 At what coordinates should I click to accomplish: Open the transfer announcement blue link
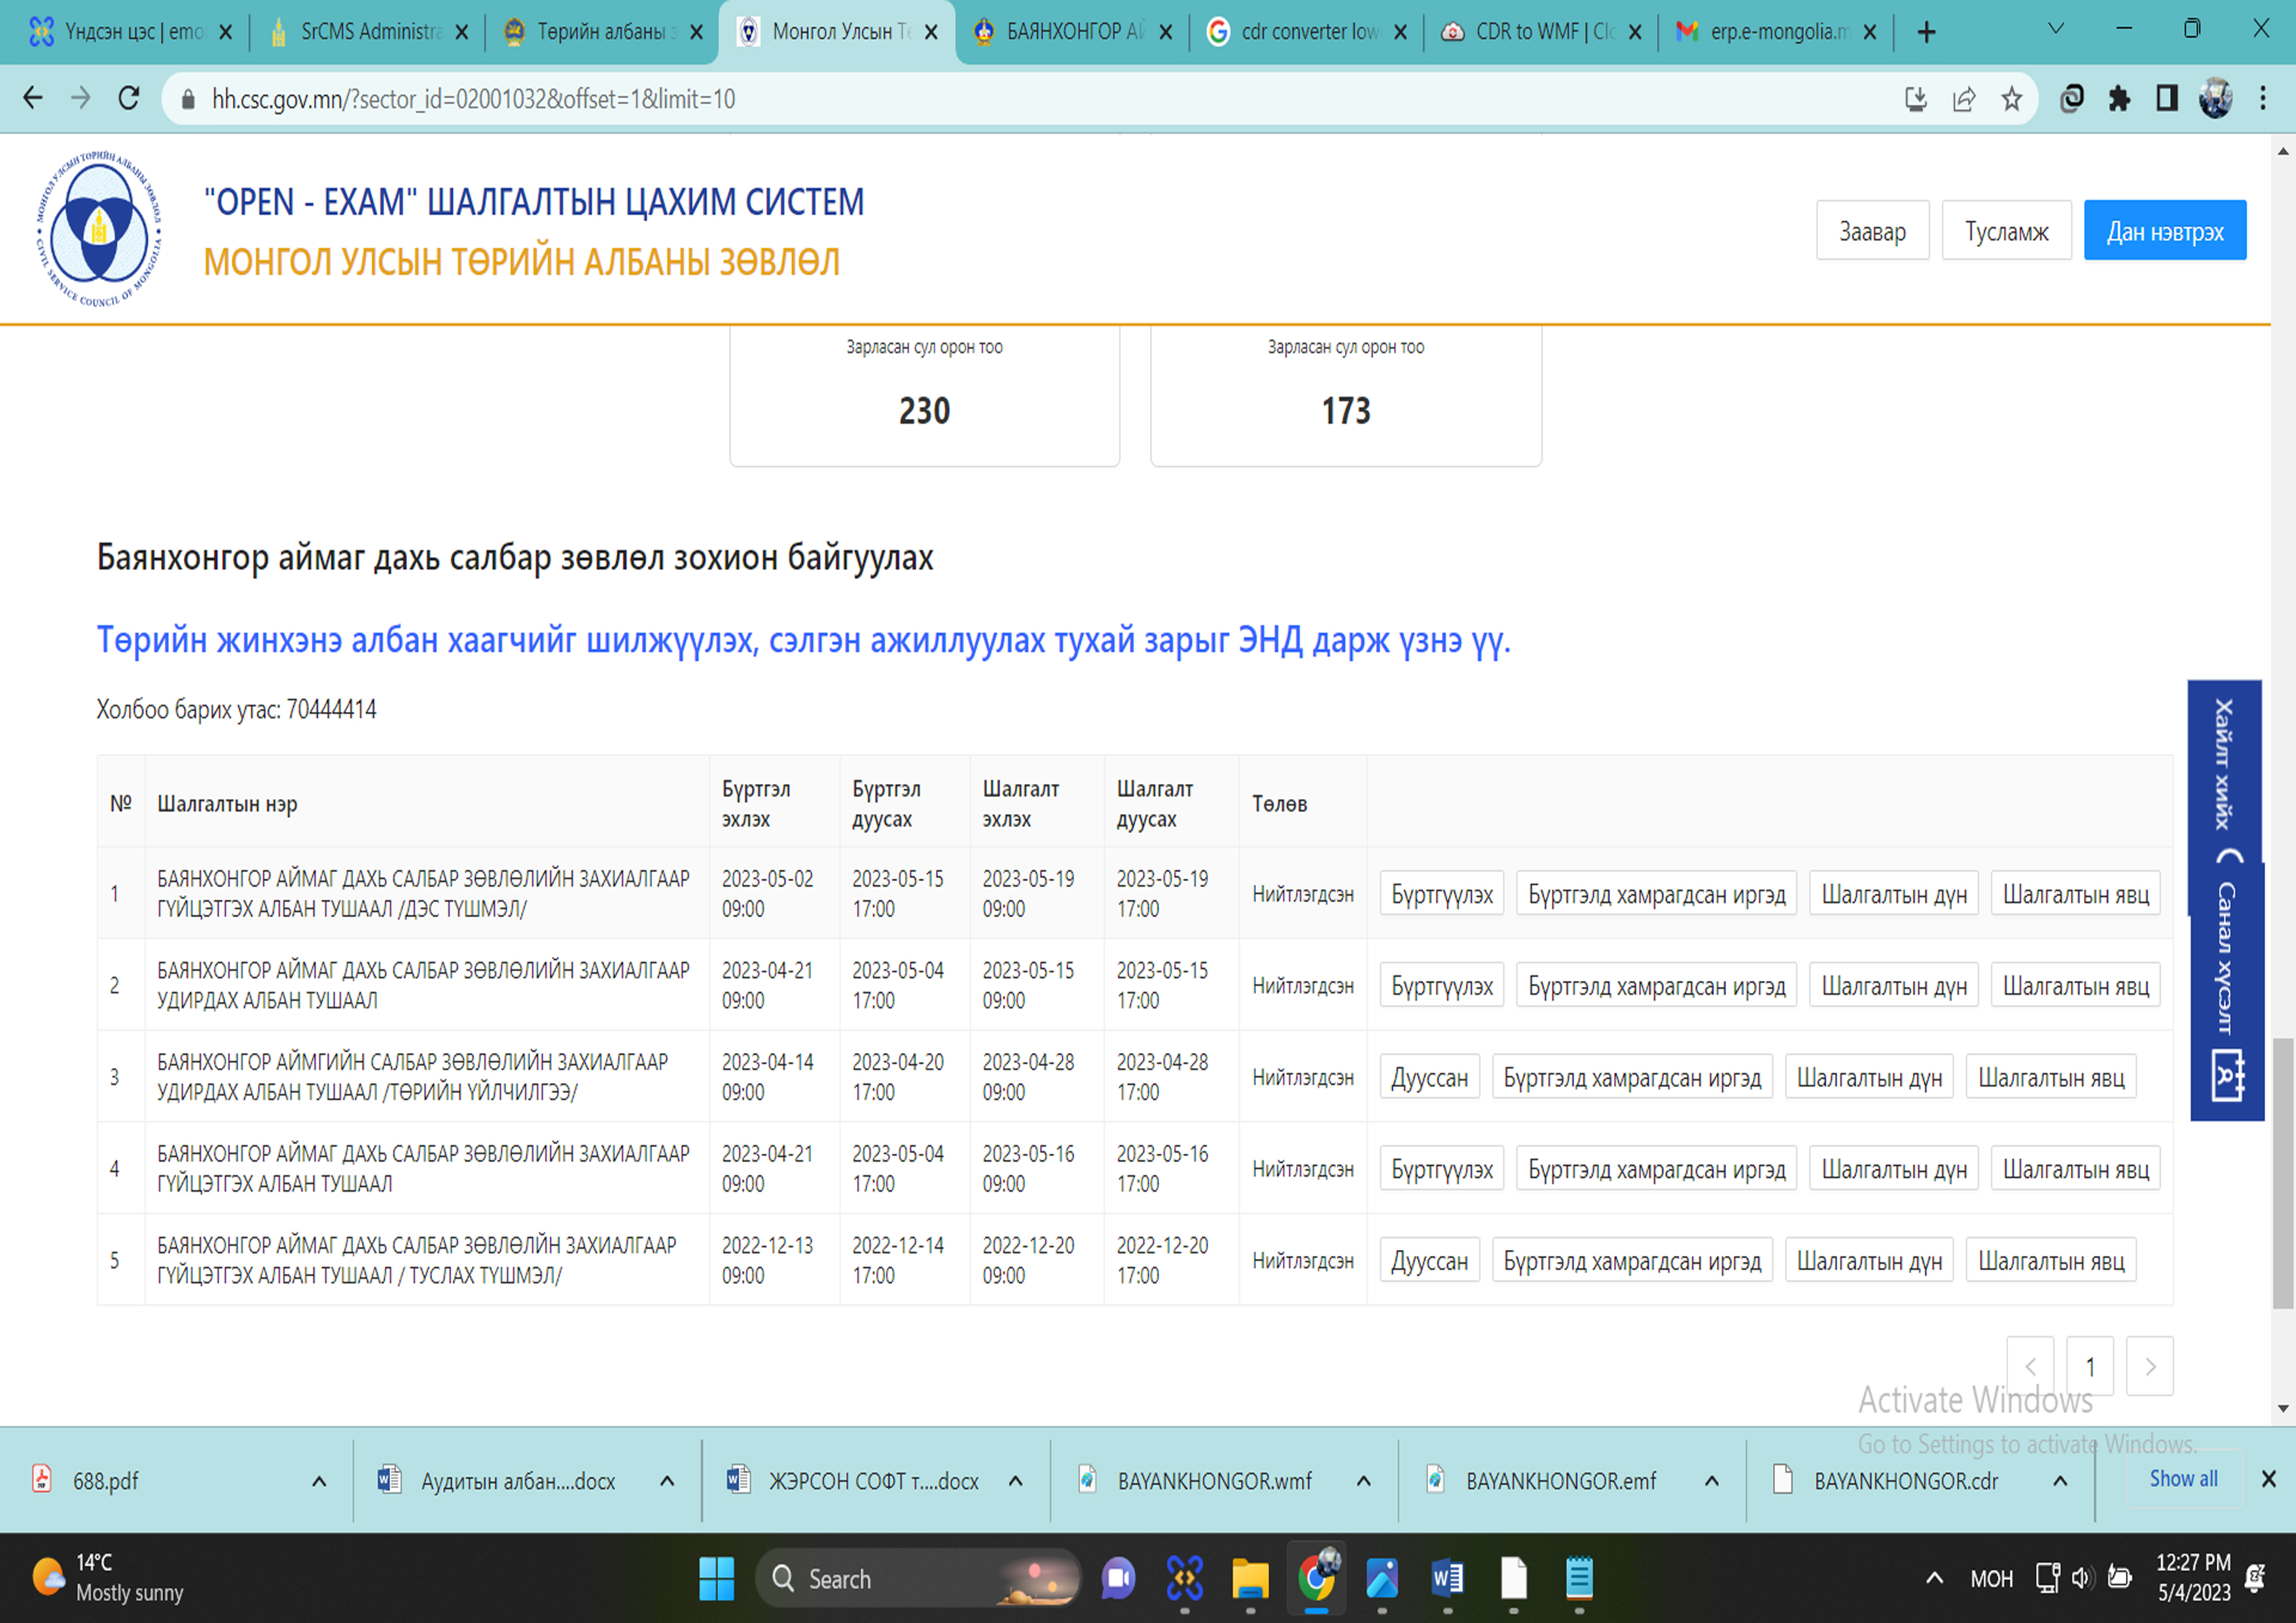point(803,640)
